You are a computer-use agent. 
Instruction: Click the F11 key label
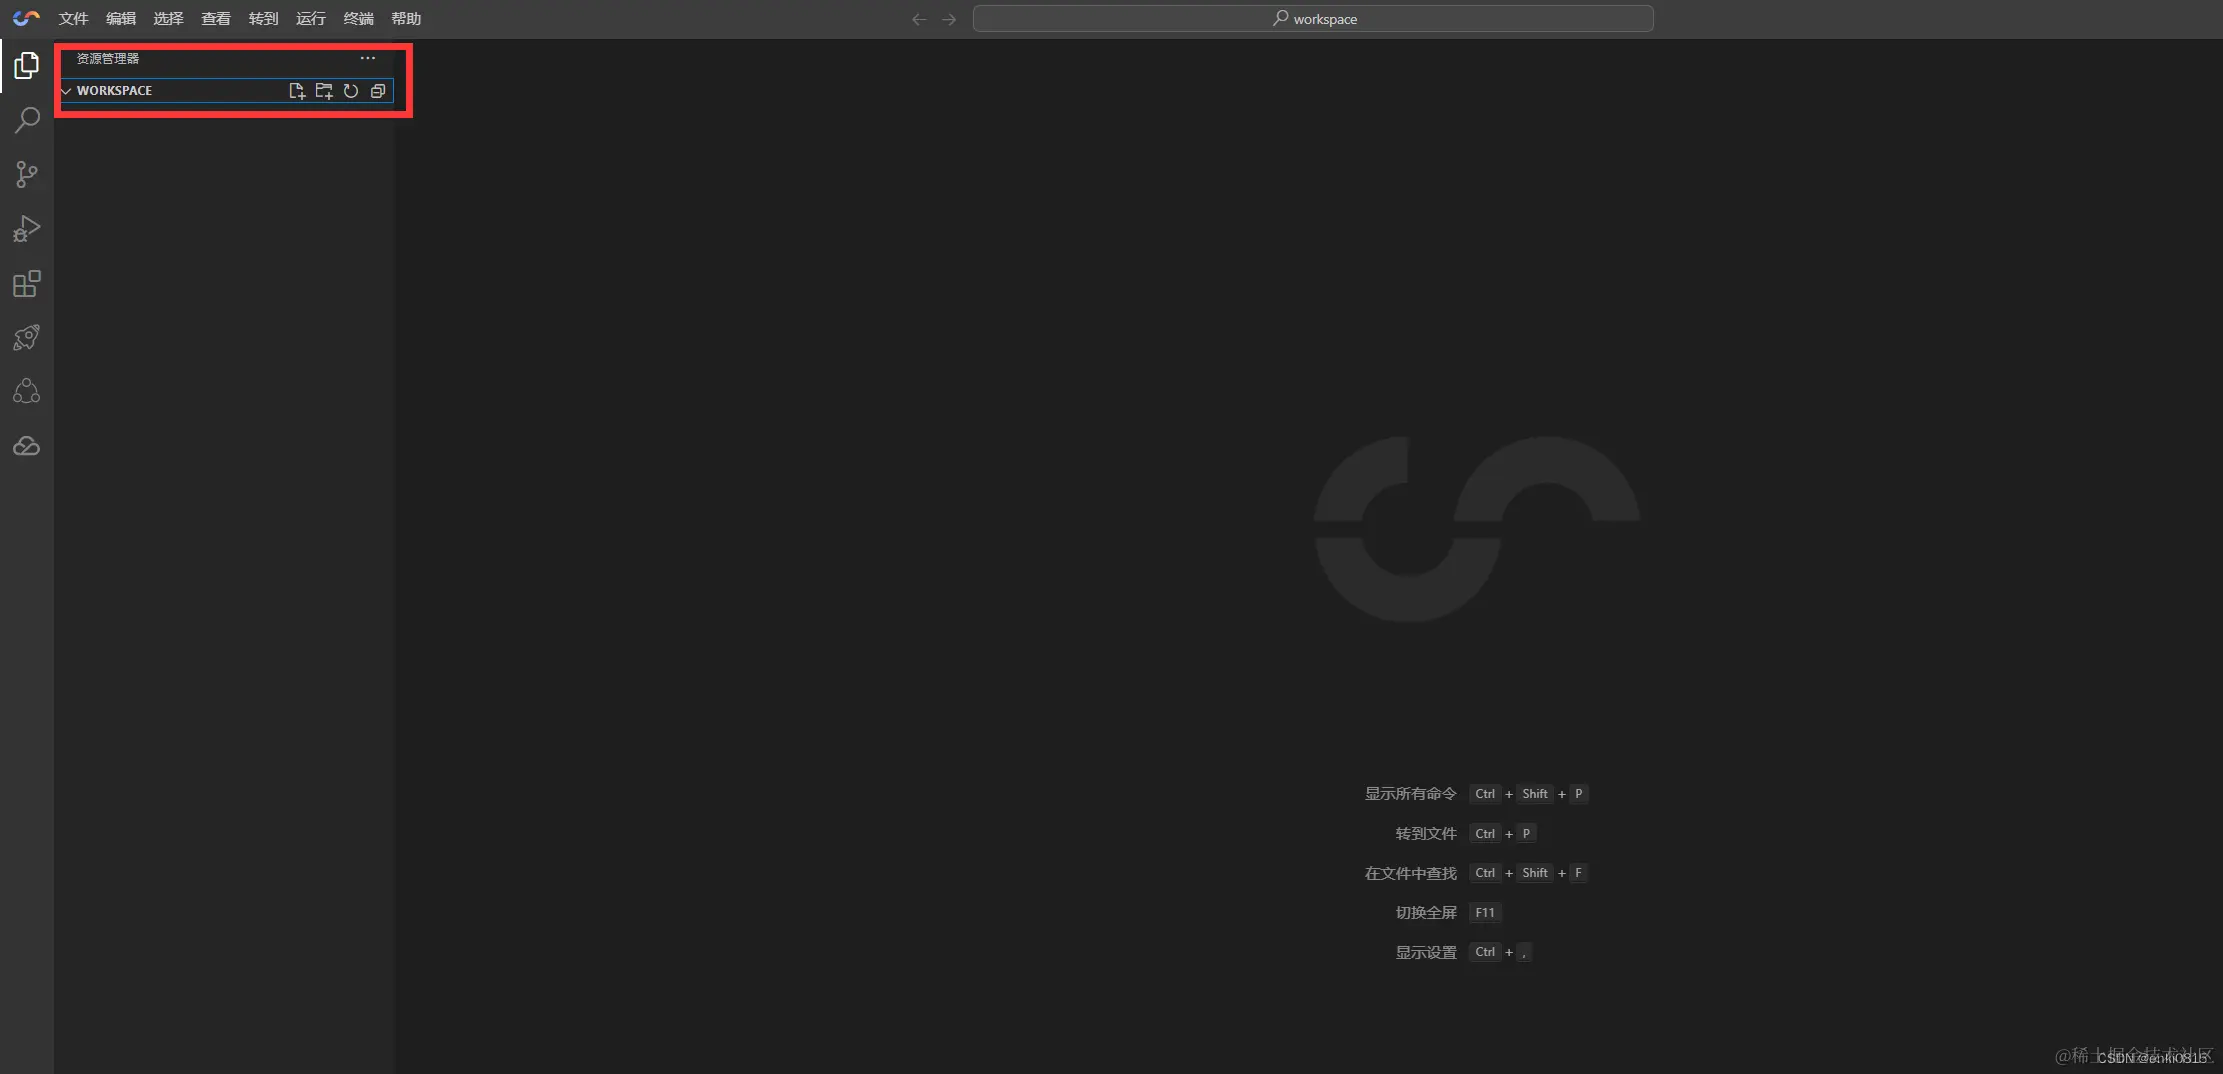(x=1485, y=913)
